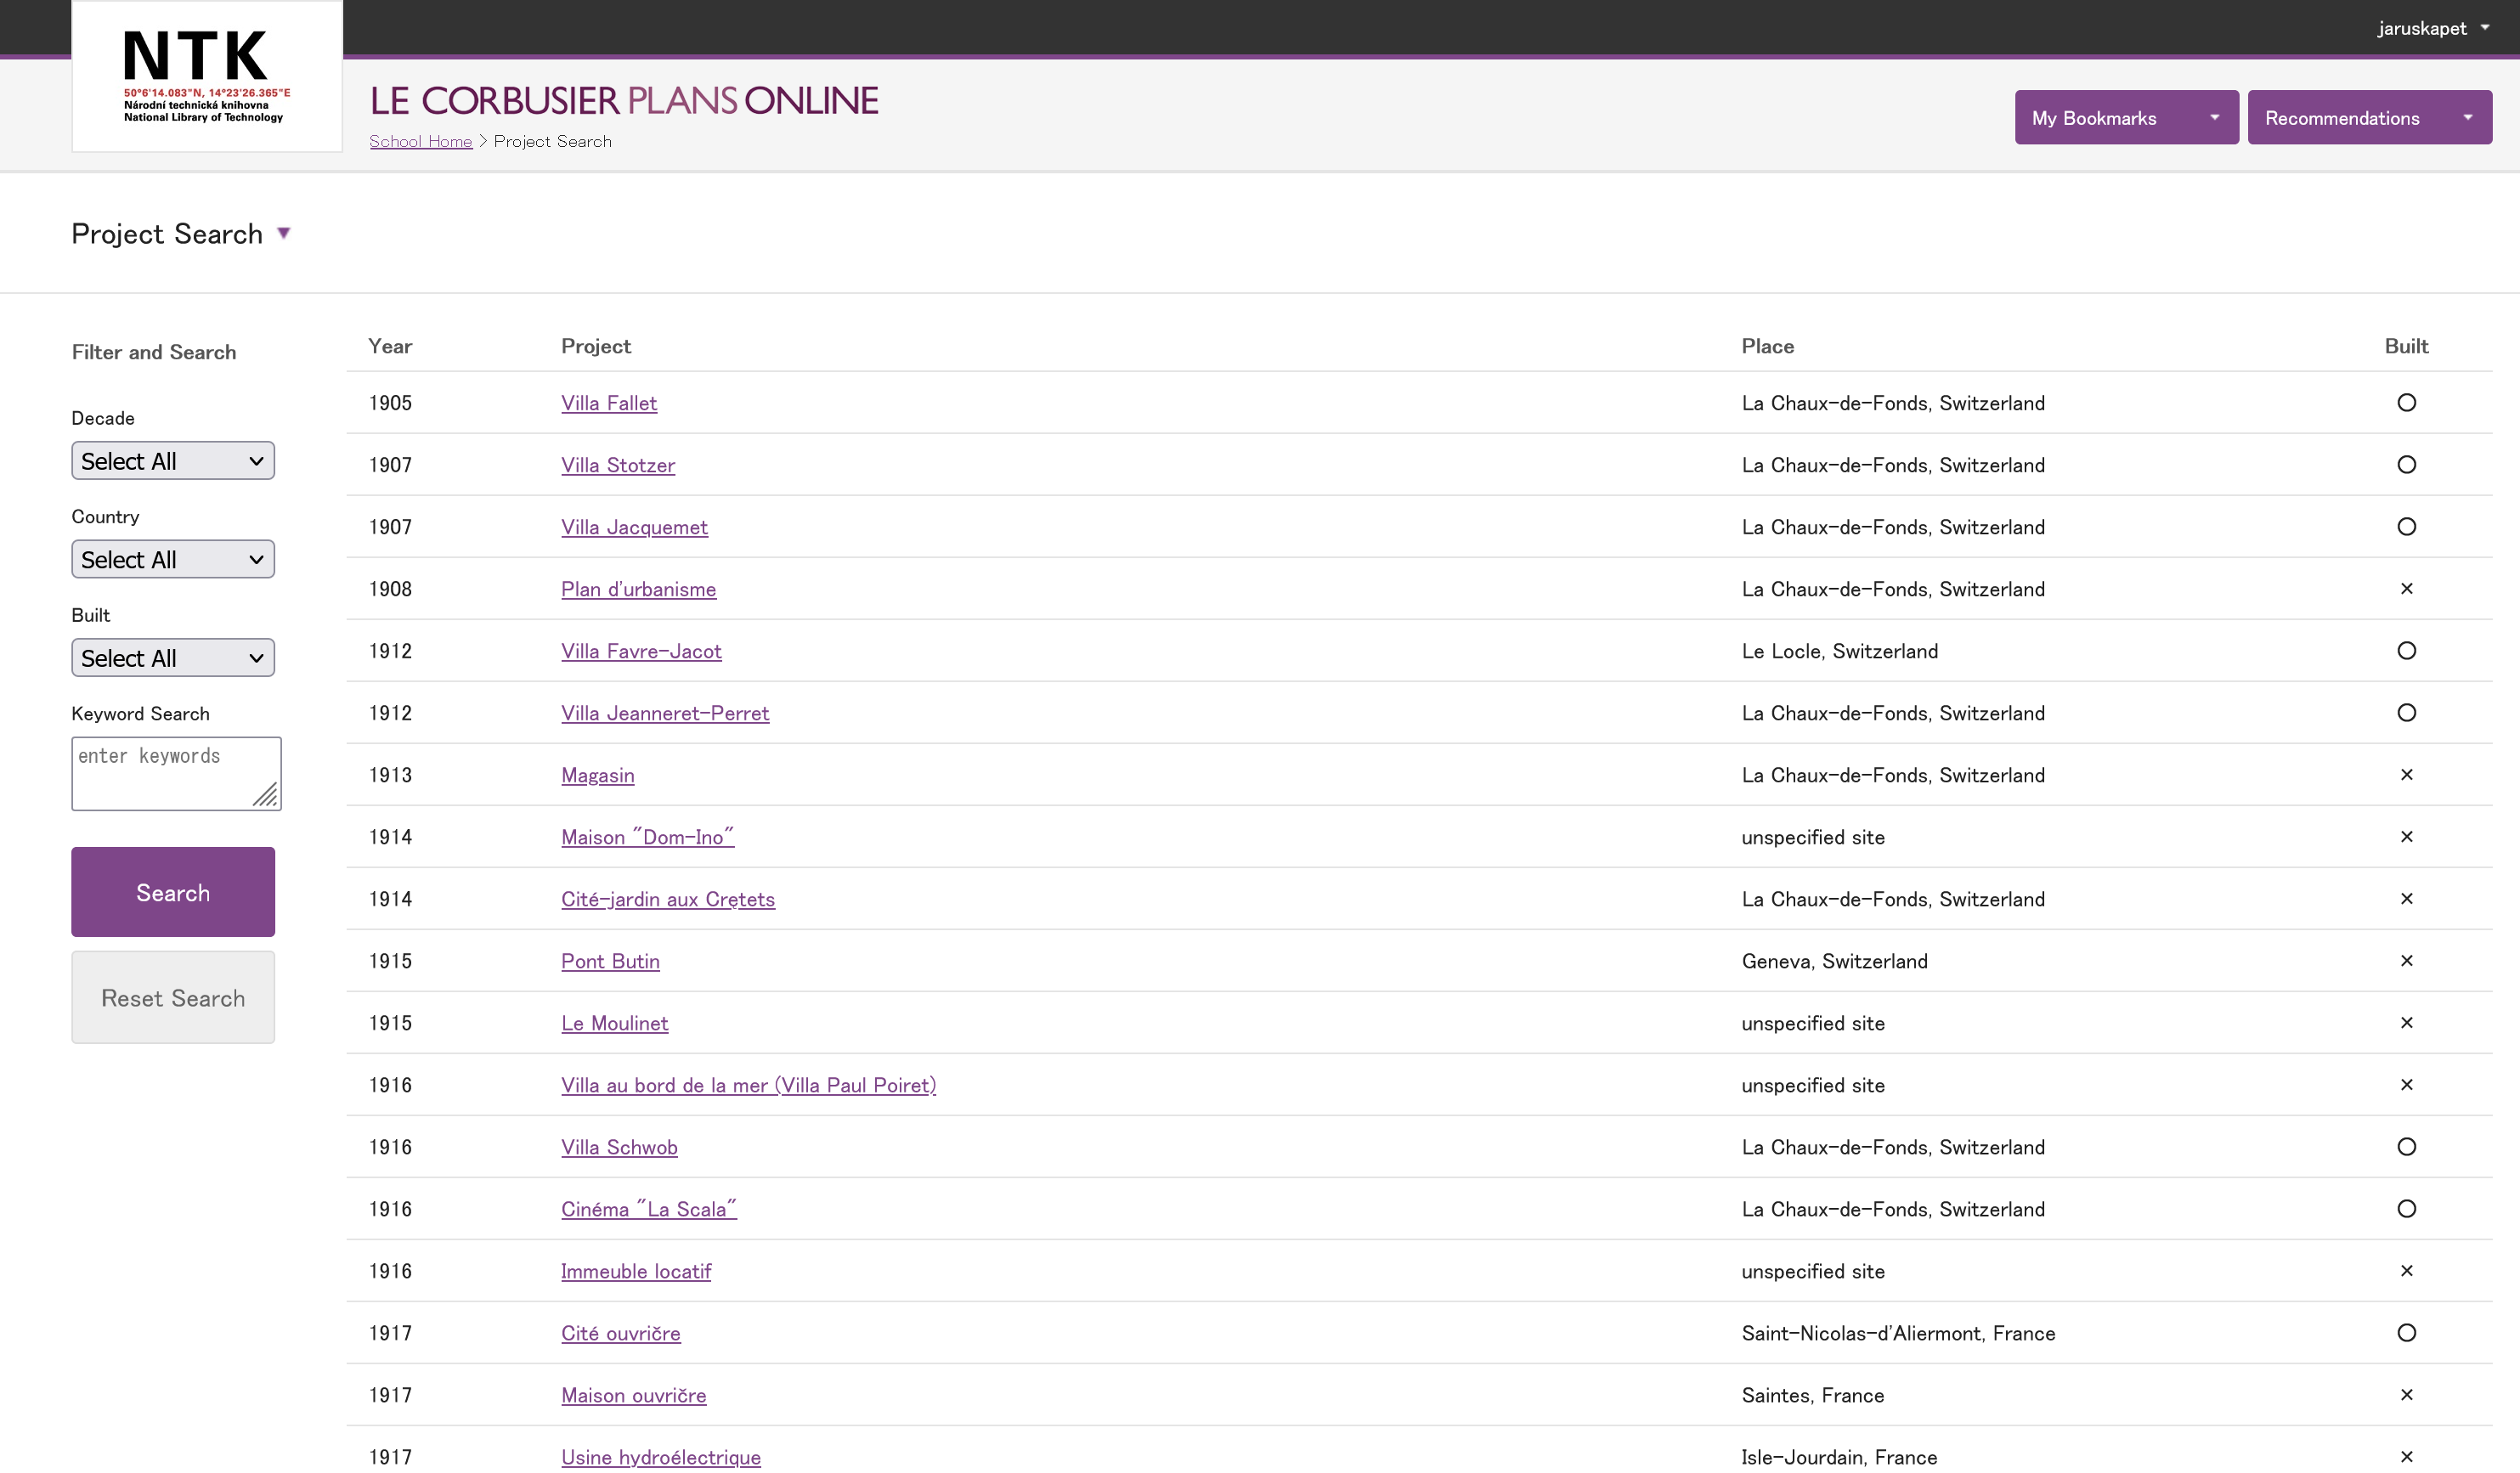The image size is (2520, 1473).
Task: Click the Place column header
Action: (x=1767, y=346)
